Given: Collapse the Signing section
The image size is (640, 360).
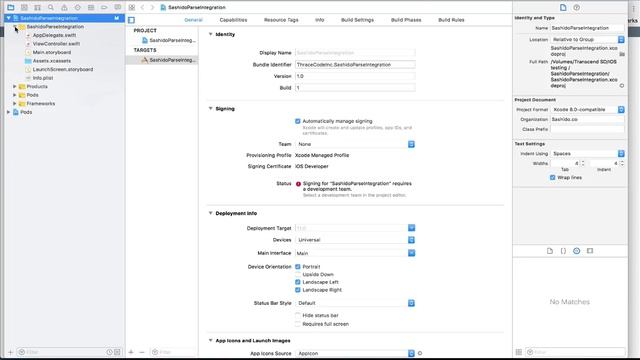Looking at the screenshot, I should (x=211, y=109).
